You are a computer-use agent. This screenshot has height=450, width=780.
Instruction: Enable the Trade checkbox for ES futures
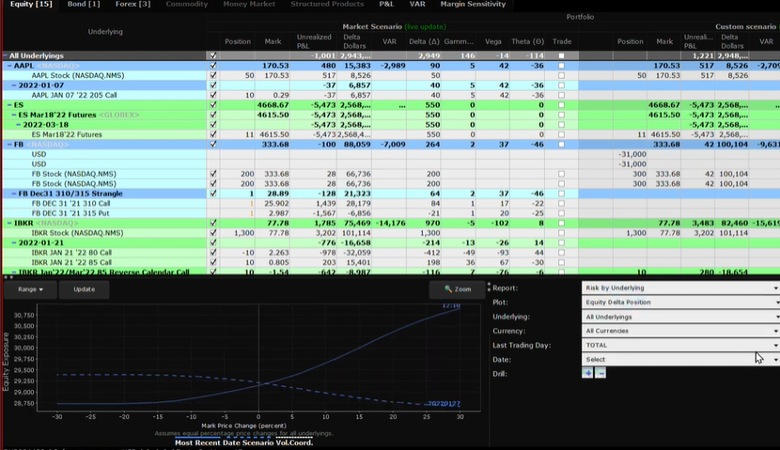coord(561,134)
